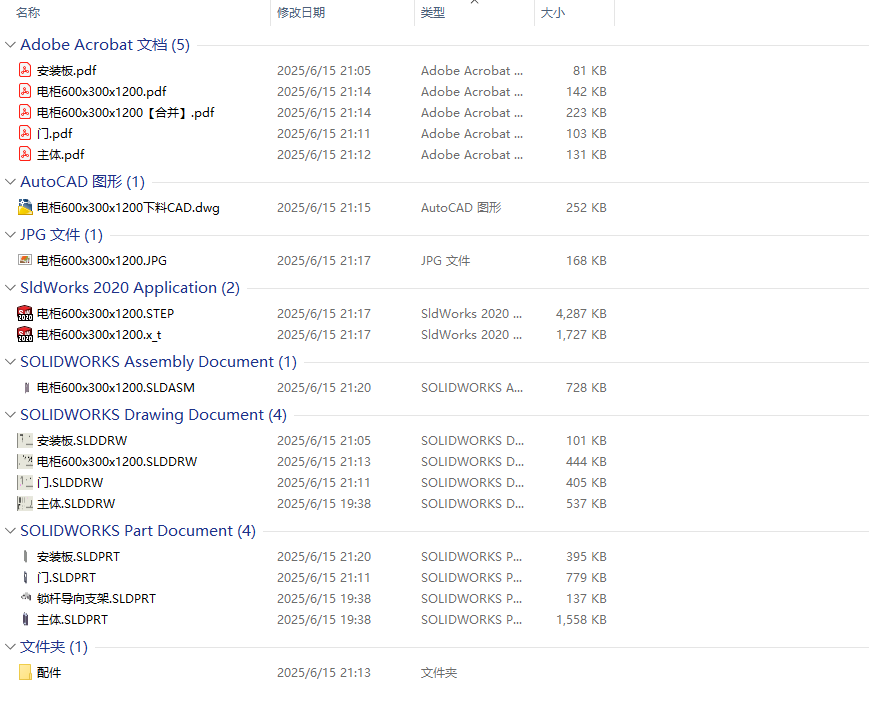Select the file name 门.SLDPRT
This screenshot has width=869, height=705.
click(66, 578)
